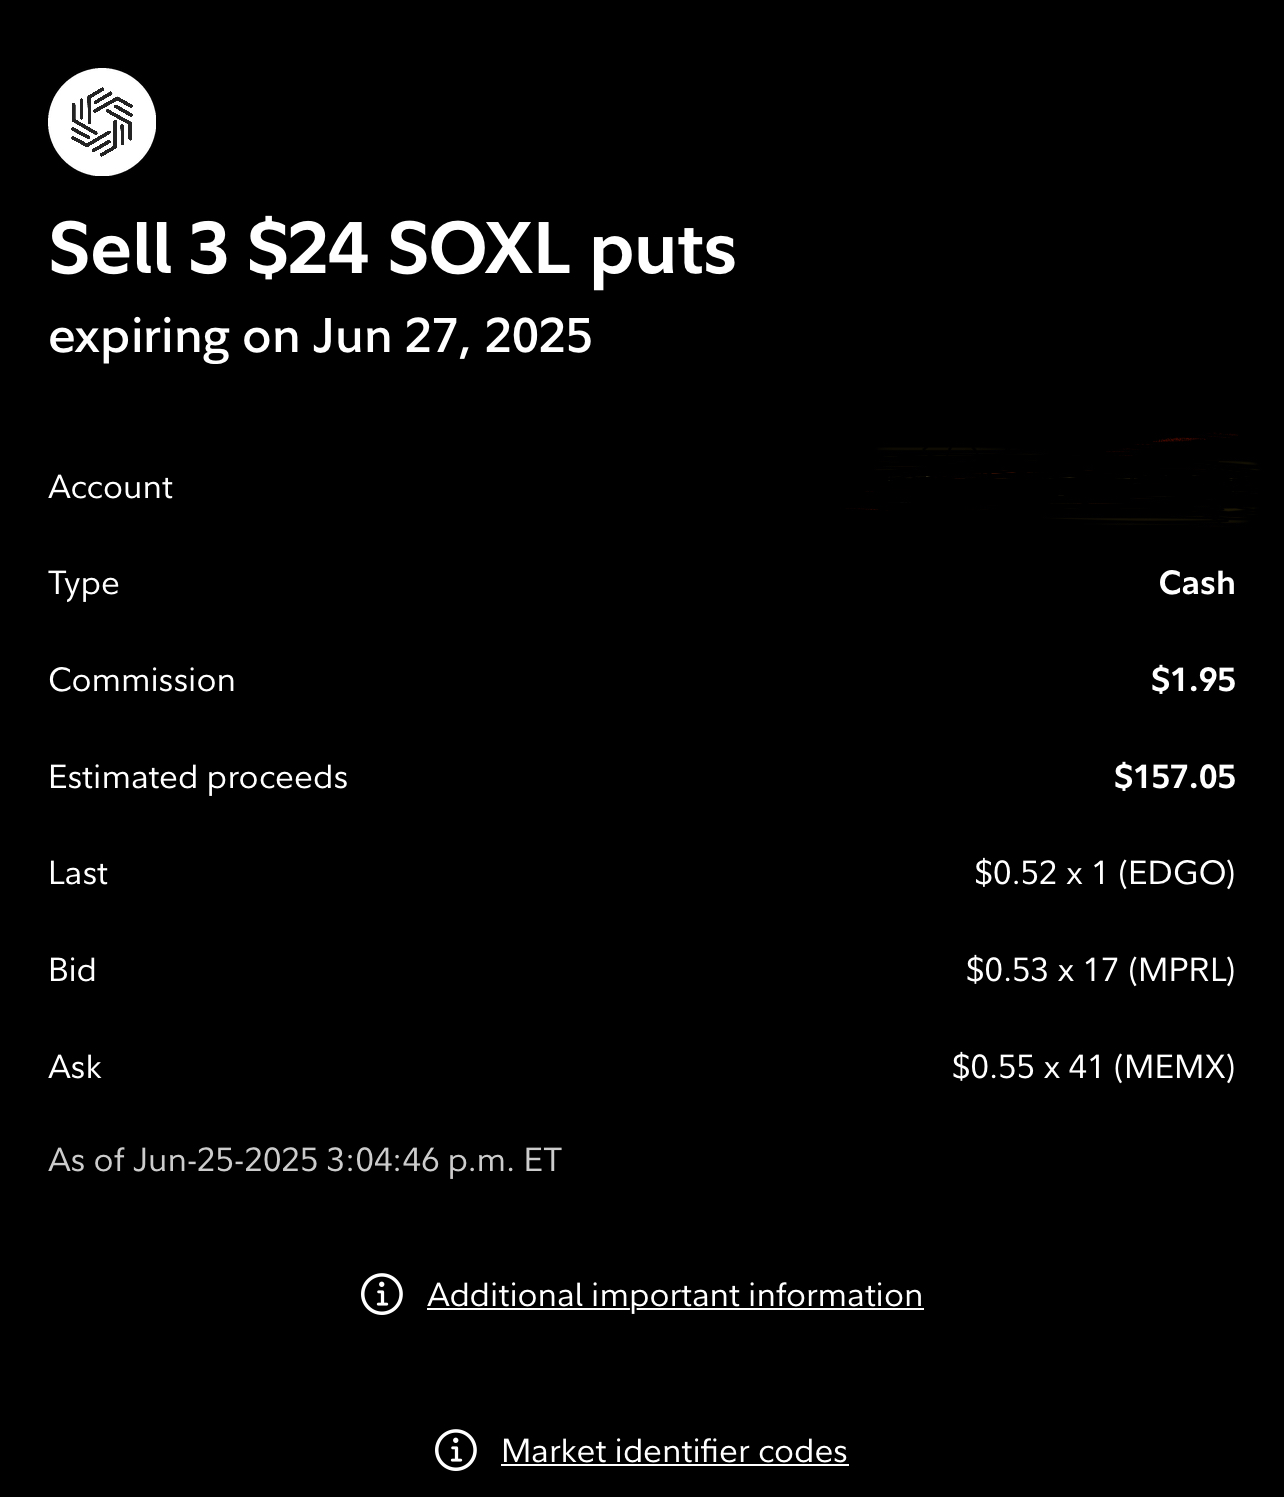Click the Ask quote $0.55 x 41 (MEMX)
1284x1497 pixels.
tap(1094, 1067)
